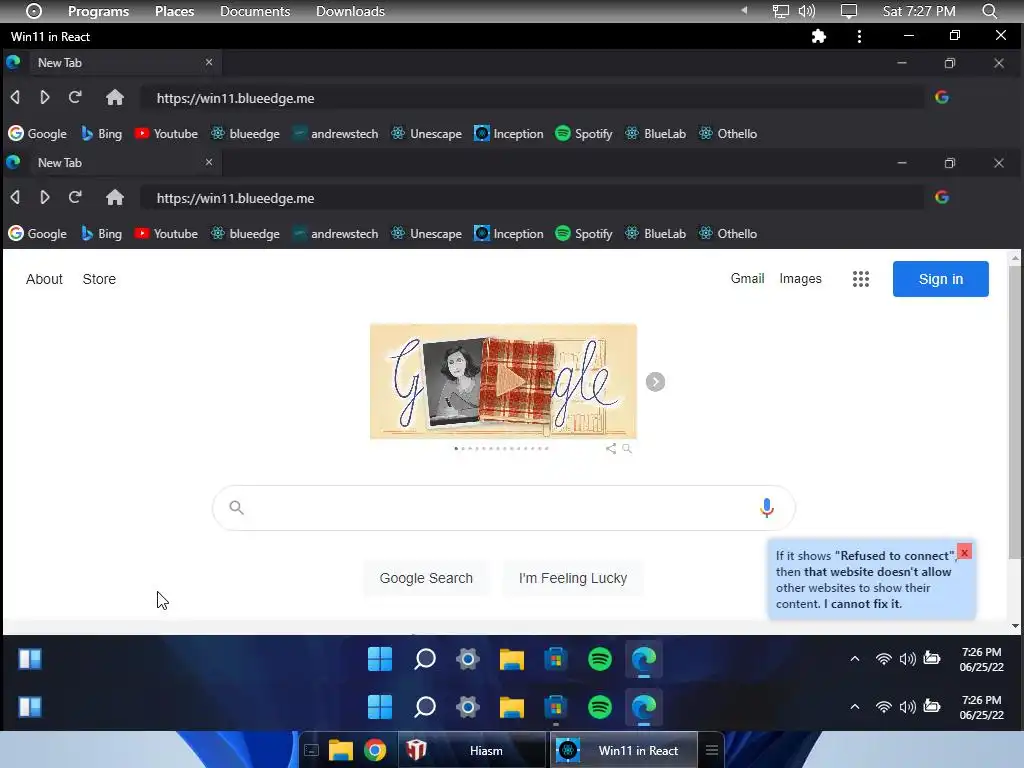1024x768 pixels.
Task: Open the Google apps grid icon
Action: (861, 279)
